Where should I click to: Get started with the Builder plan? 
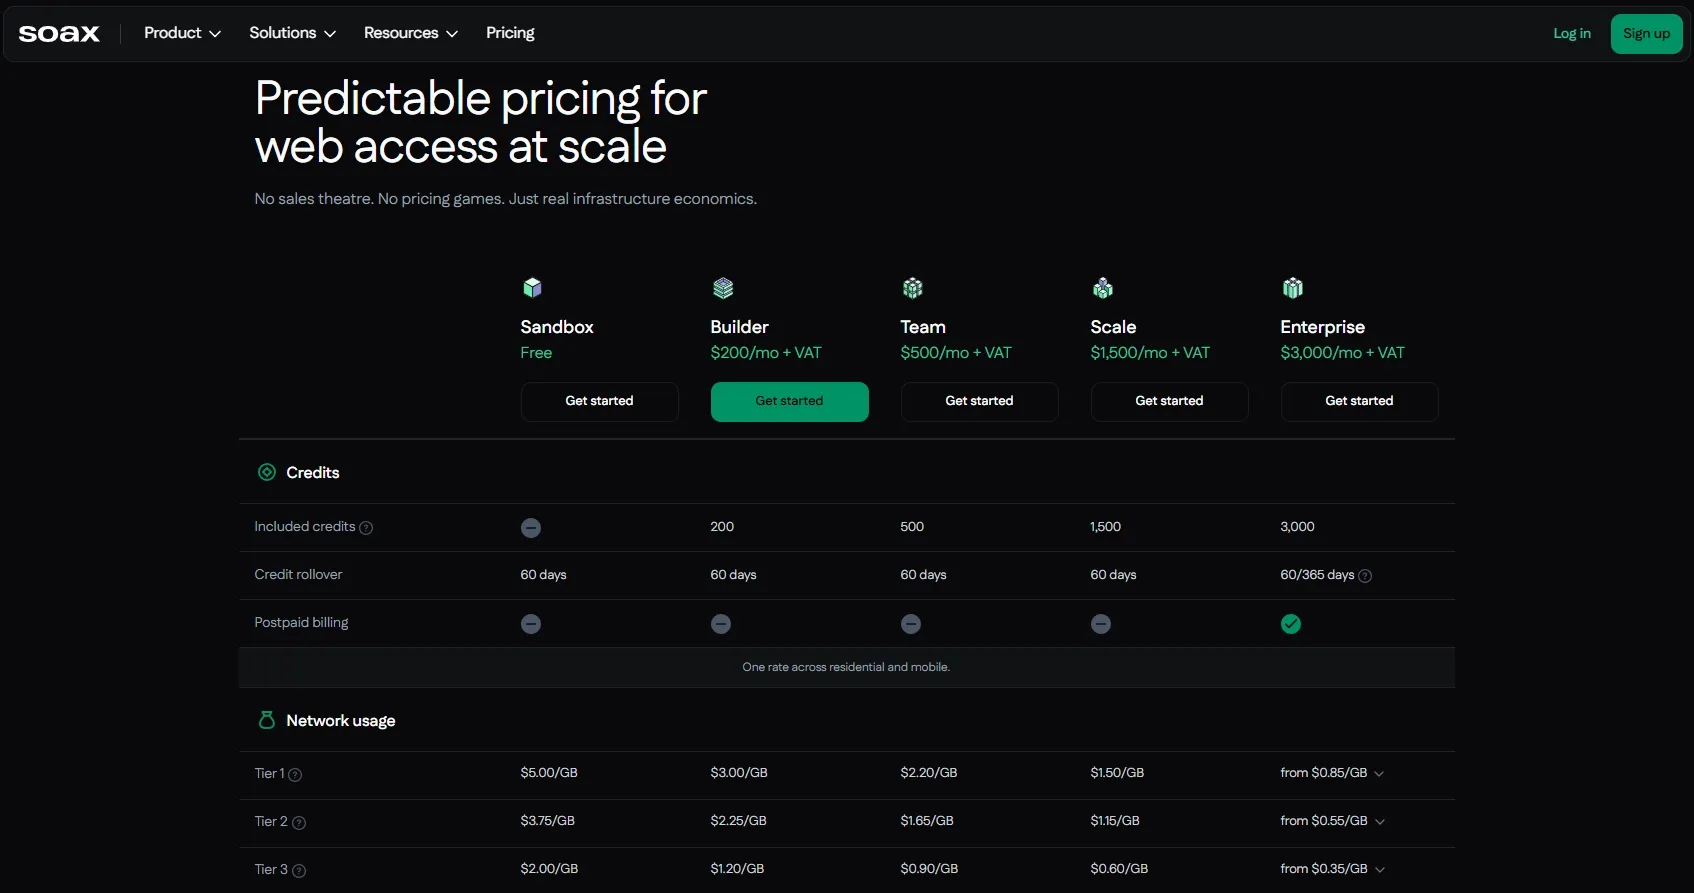click(x=790, y=401)
